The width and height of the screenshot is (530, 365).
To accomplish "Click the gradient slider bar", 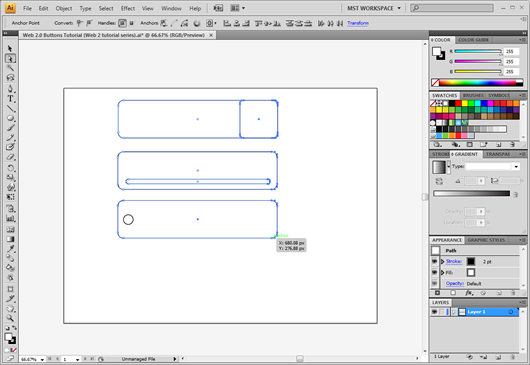I will (472, 193).
